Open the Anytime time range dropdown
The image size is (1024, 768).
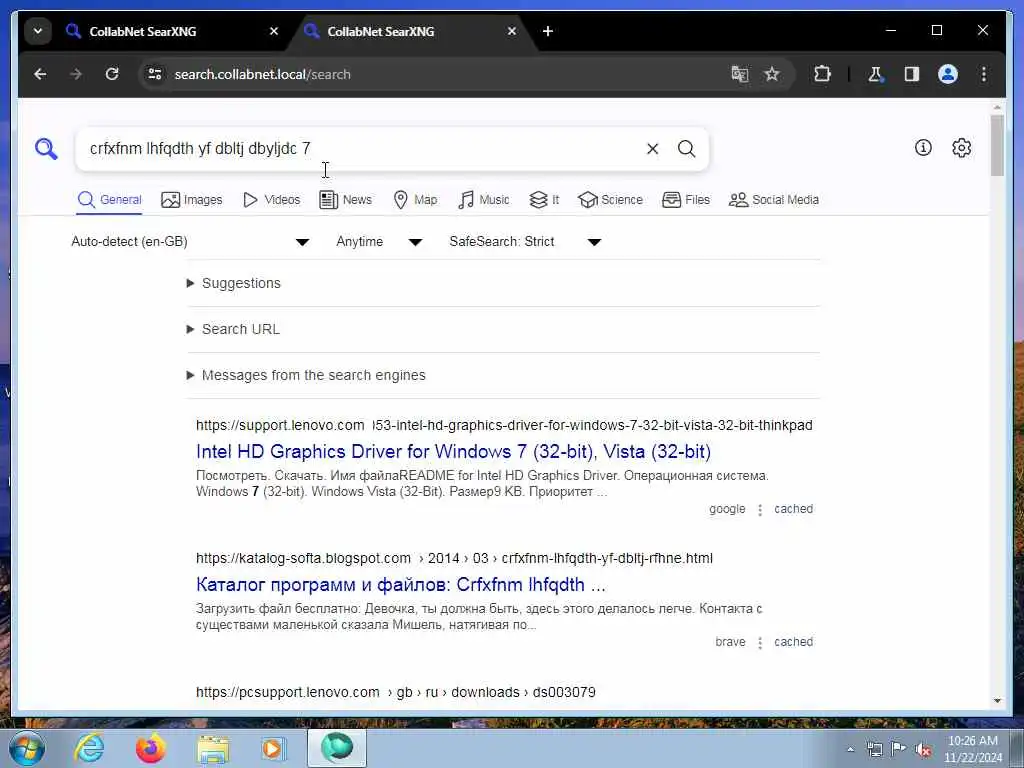[379, 242]
